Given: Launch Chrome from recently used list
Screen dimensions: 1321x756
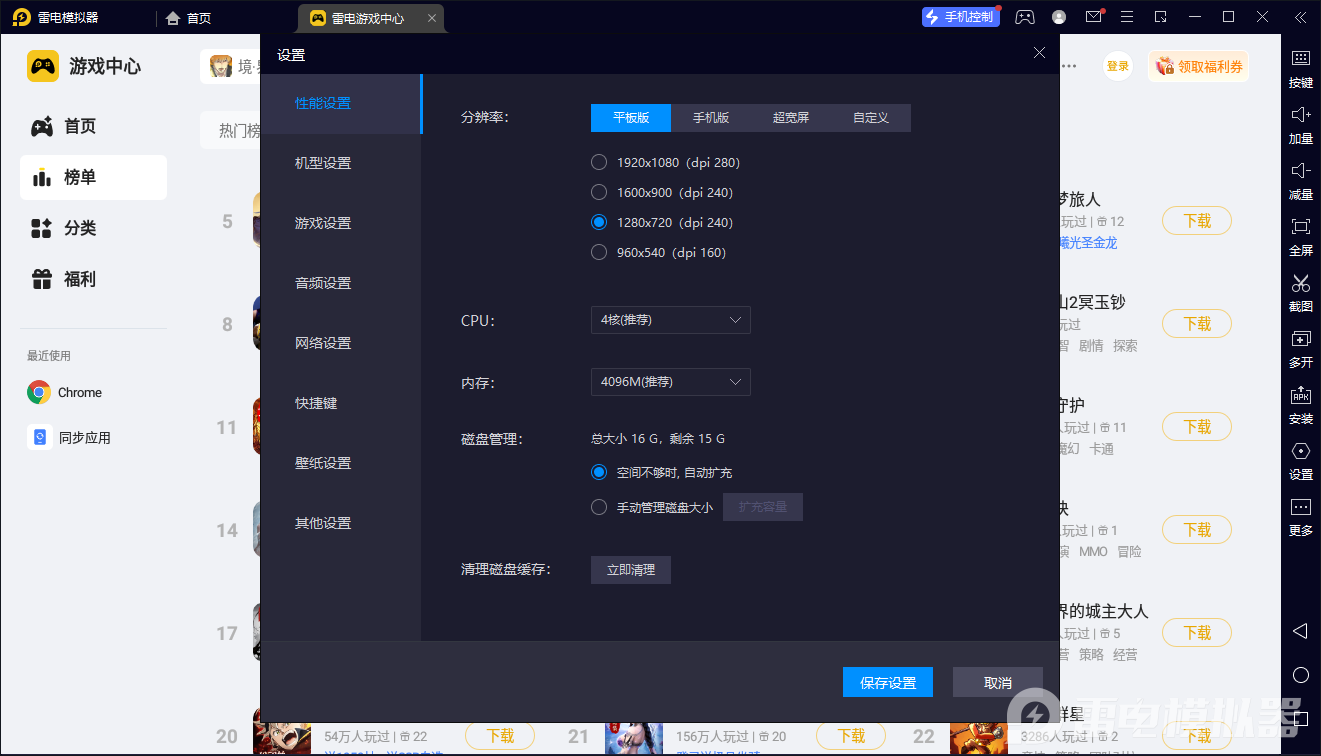Looking at the screenshot, I should pos(78,392).
